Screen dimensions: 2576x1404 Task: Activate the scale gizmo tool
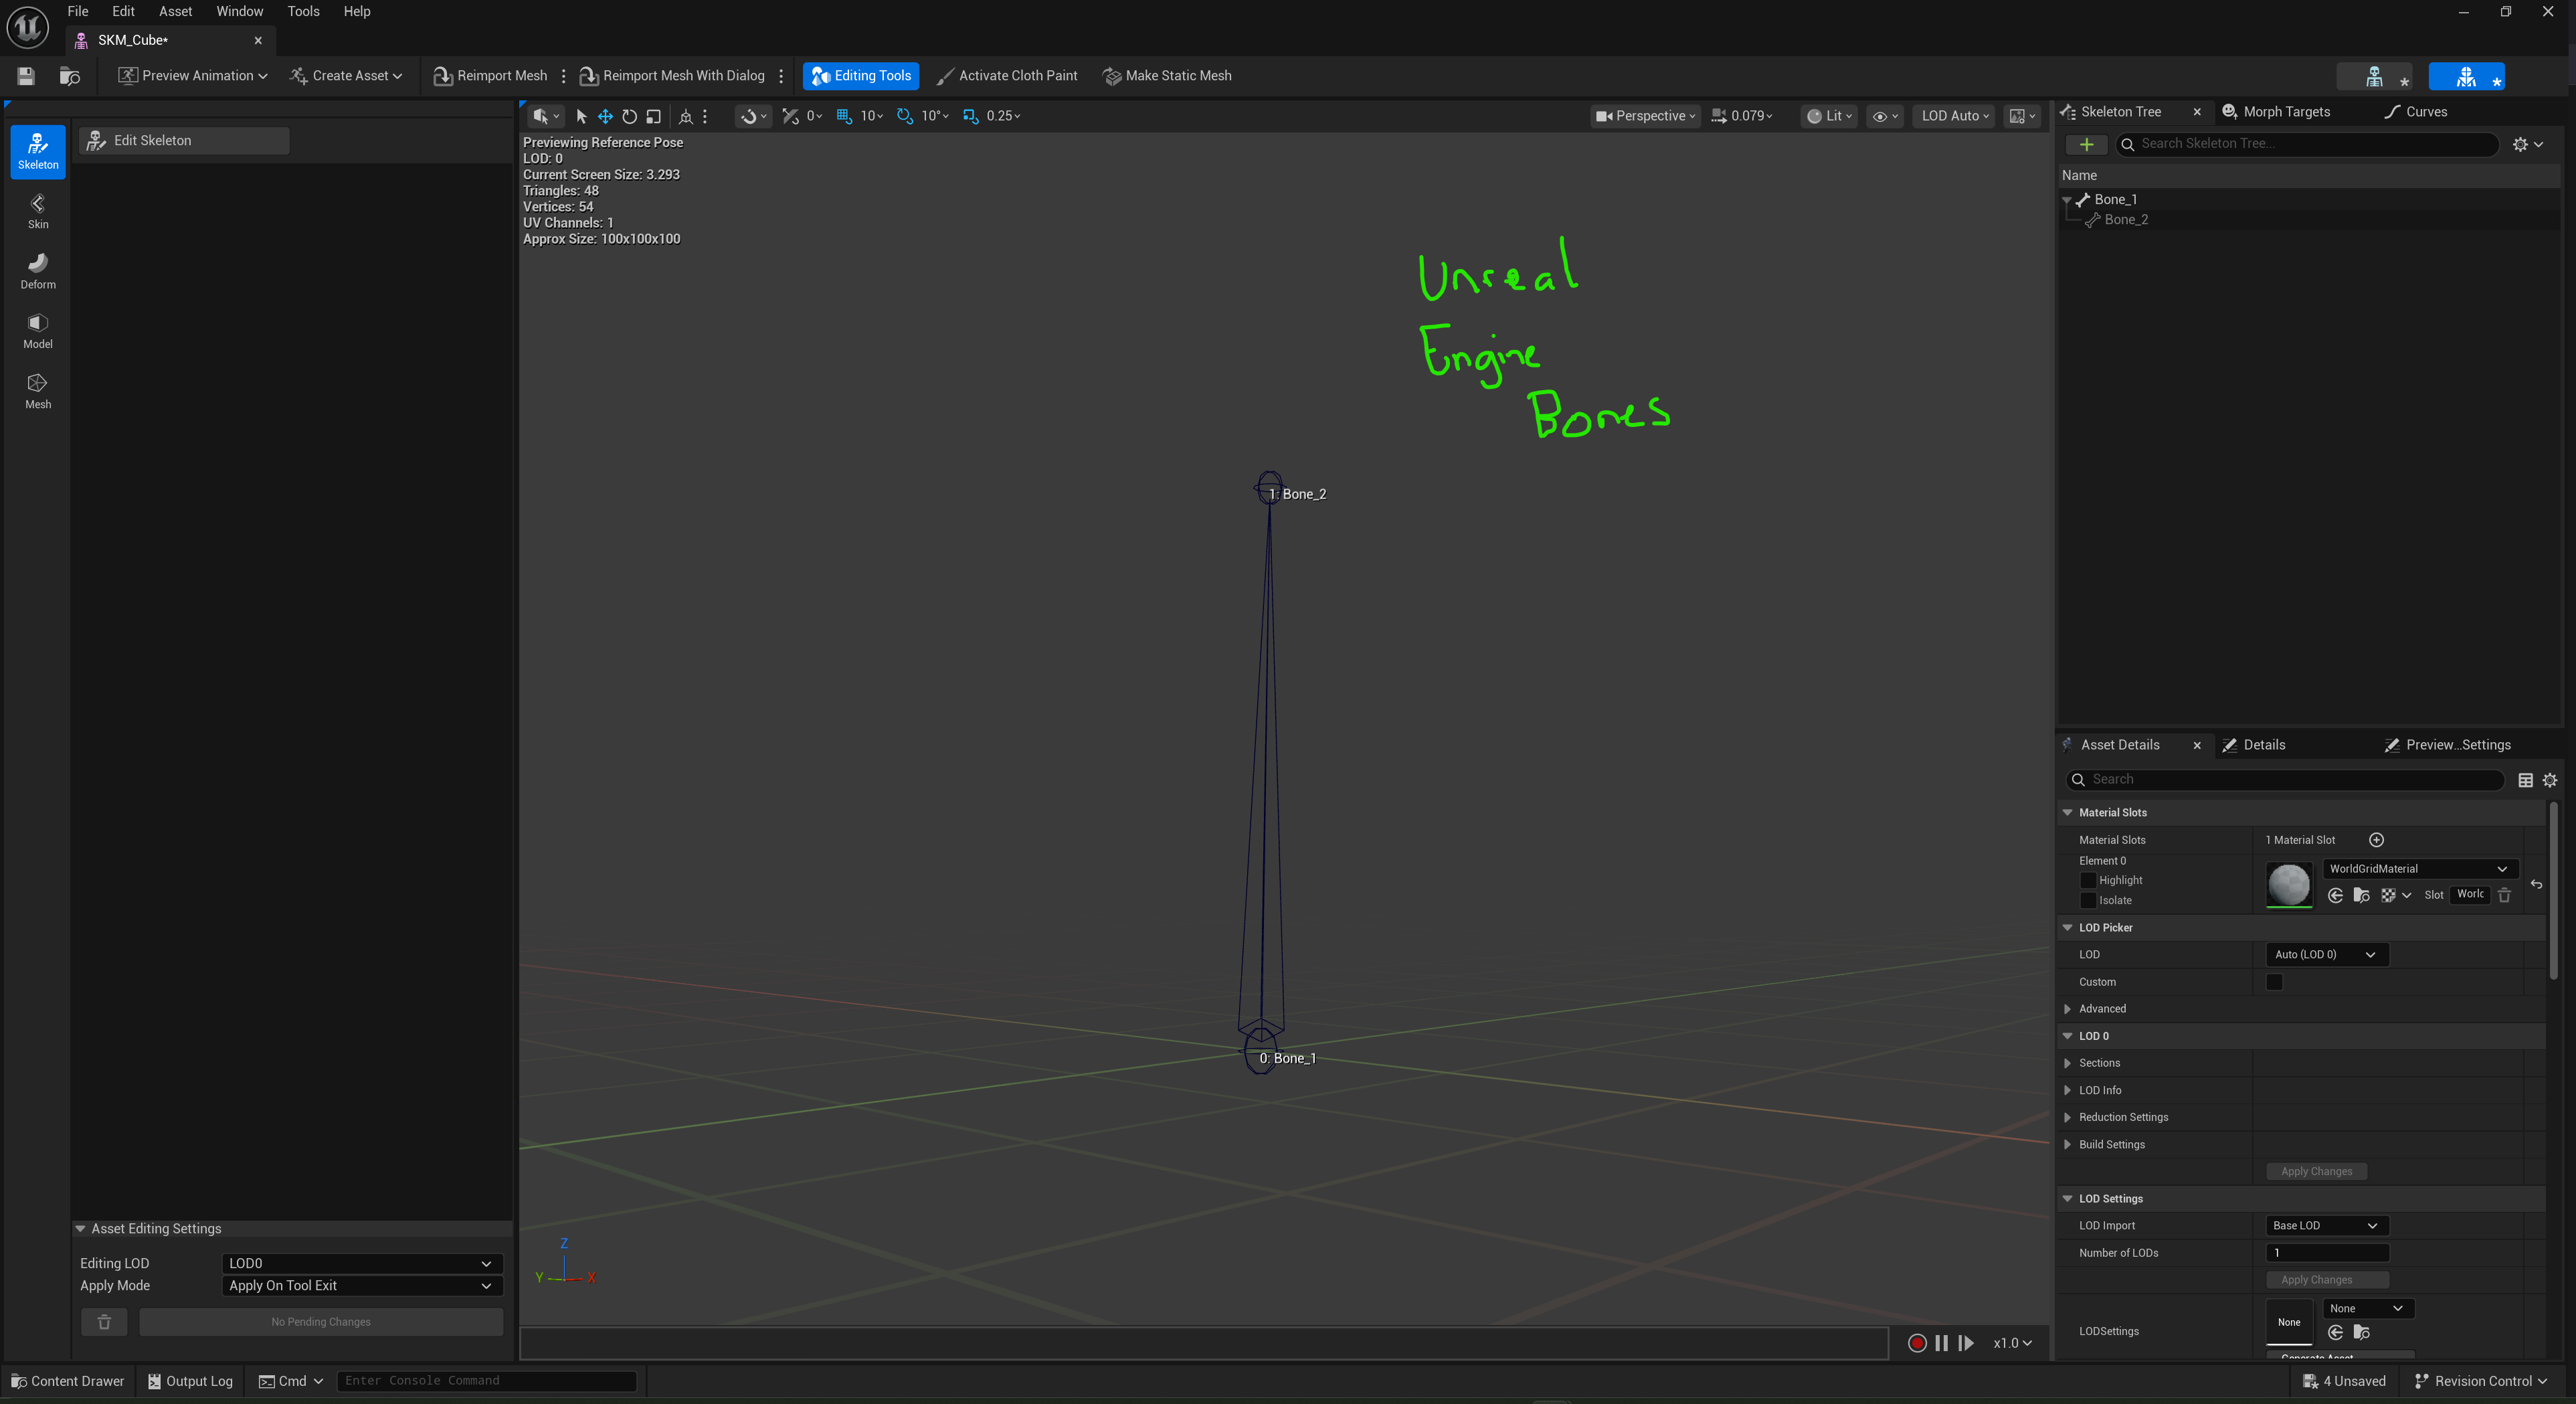click(x=653, y=116)
